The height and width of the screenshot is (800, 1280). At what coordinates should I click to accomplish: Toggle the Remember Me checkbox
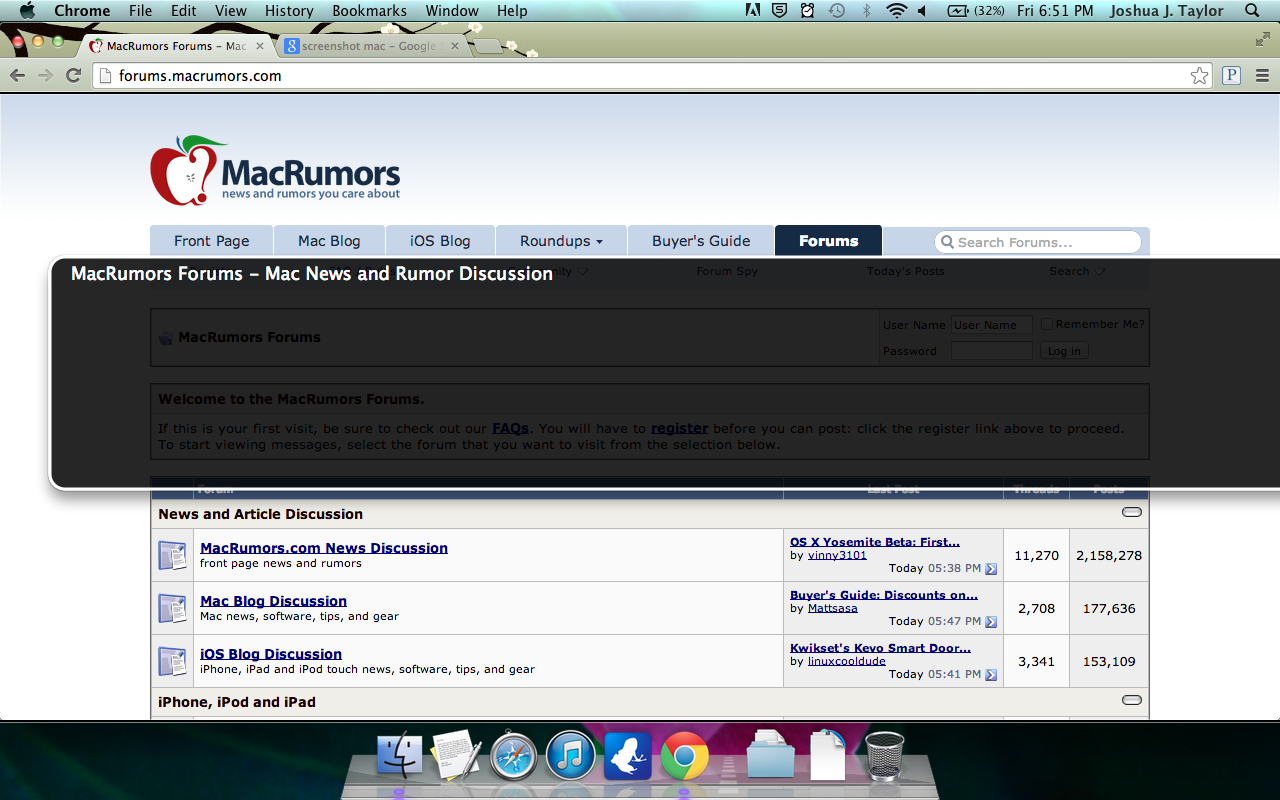click(x=1047, y=324)
